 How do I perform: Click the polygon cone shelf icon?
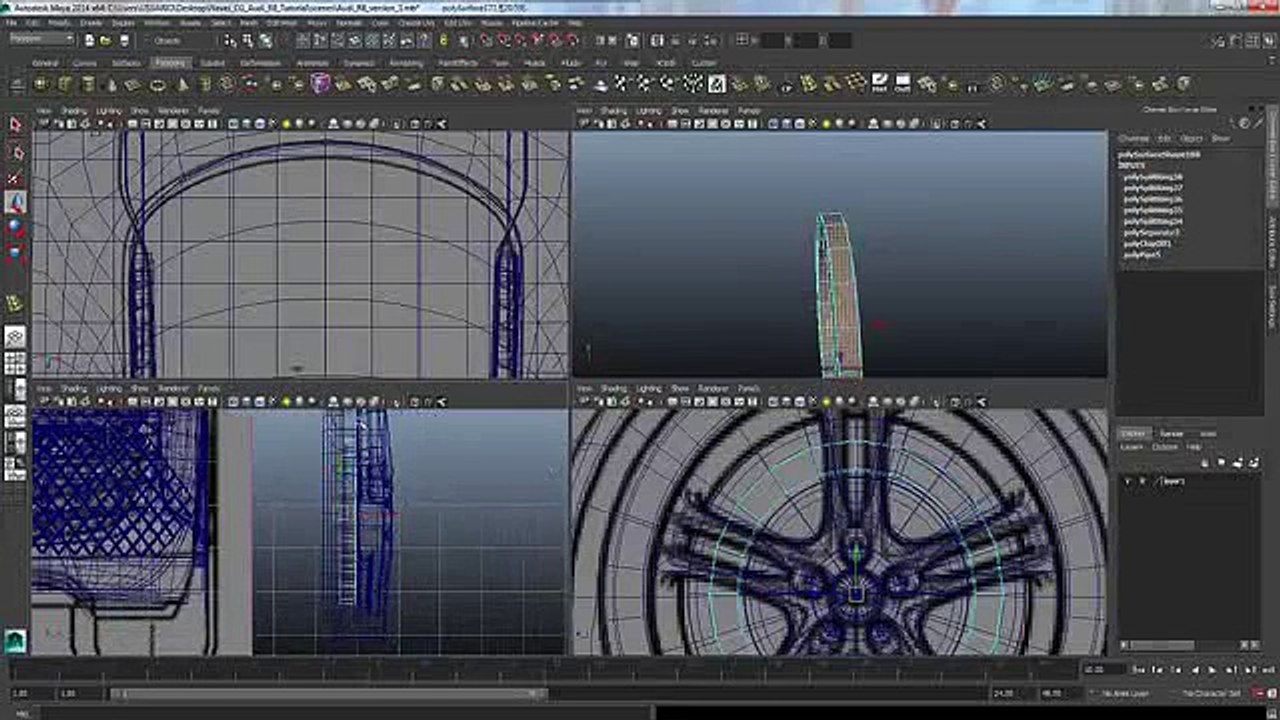point(112,84)
